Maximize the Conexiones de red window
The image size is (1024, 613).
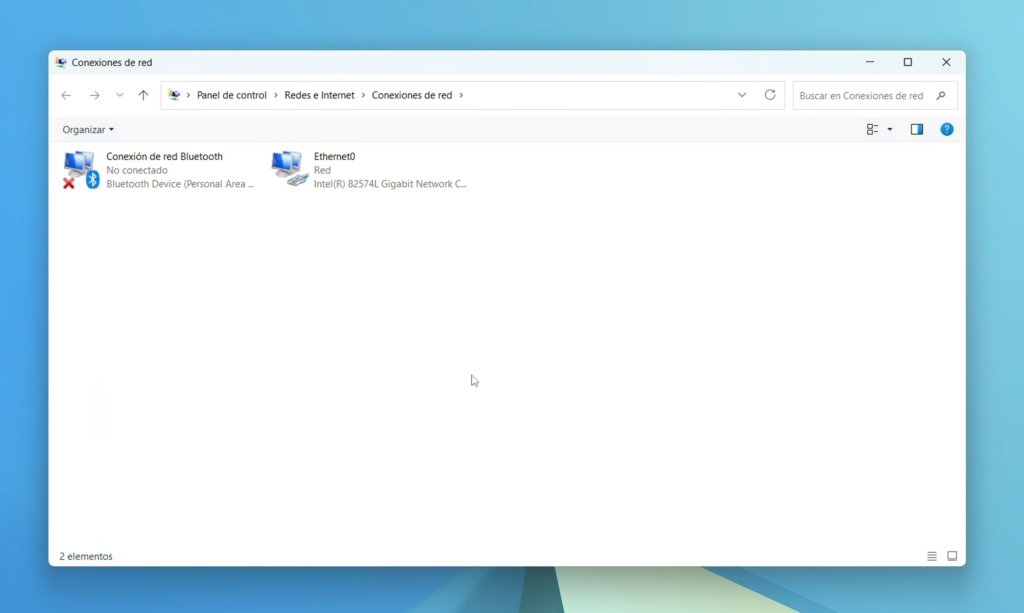tap(908, 62)
